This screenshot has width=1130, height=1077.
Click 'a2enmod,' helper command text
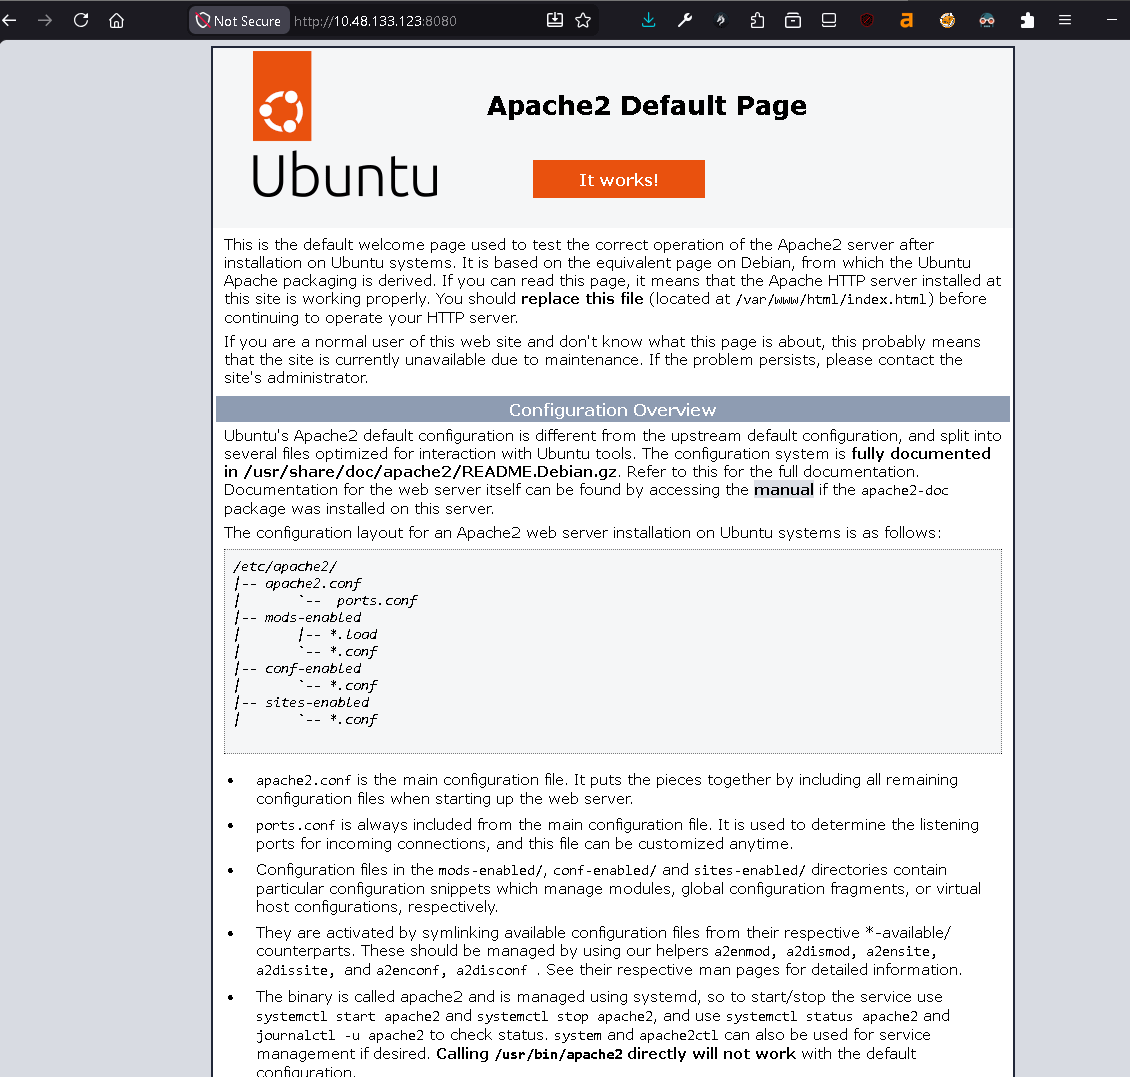pos(746,951)
